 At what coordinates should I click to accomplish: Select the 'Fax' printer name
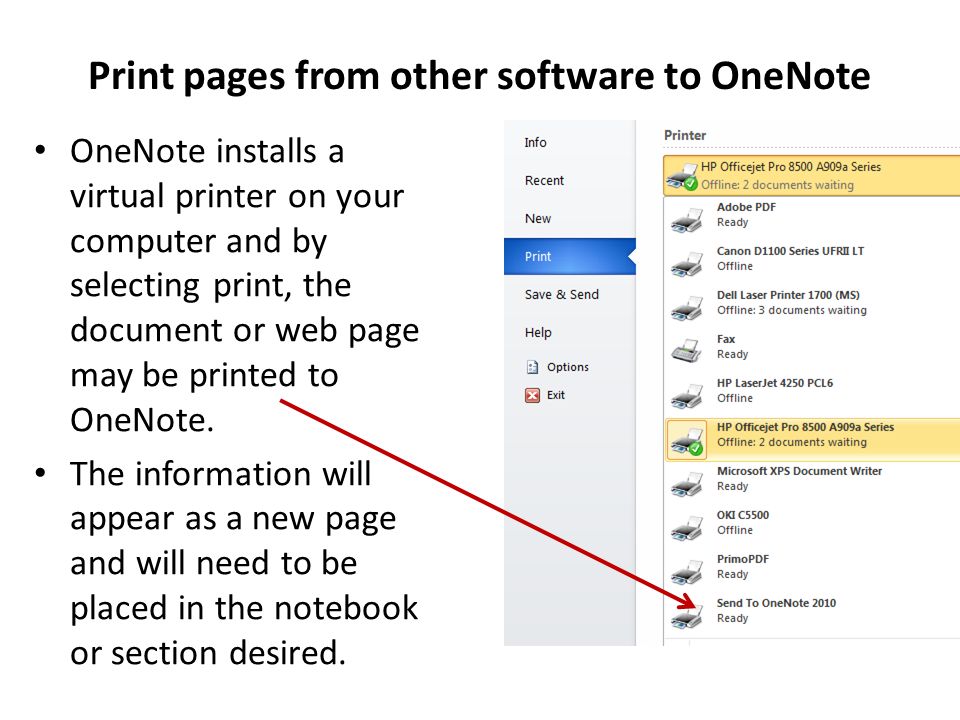click(726, 339)
